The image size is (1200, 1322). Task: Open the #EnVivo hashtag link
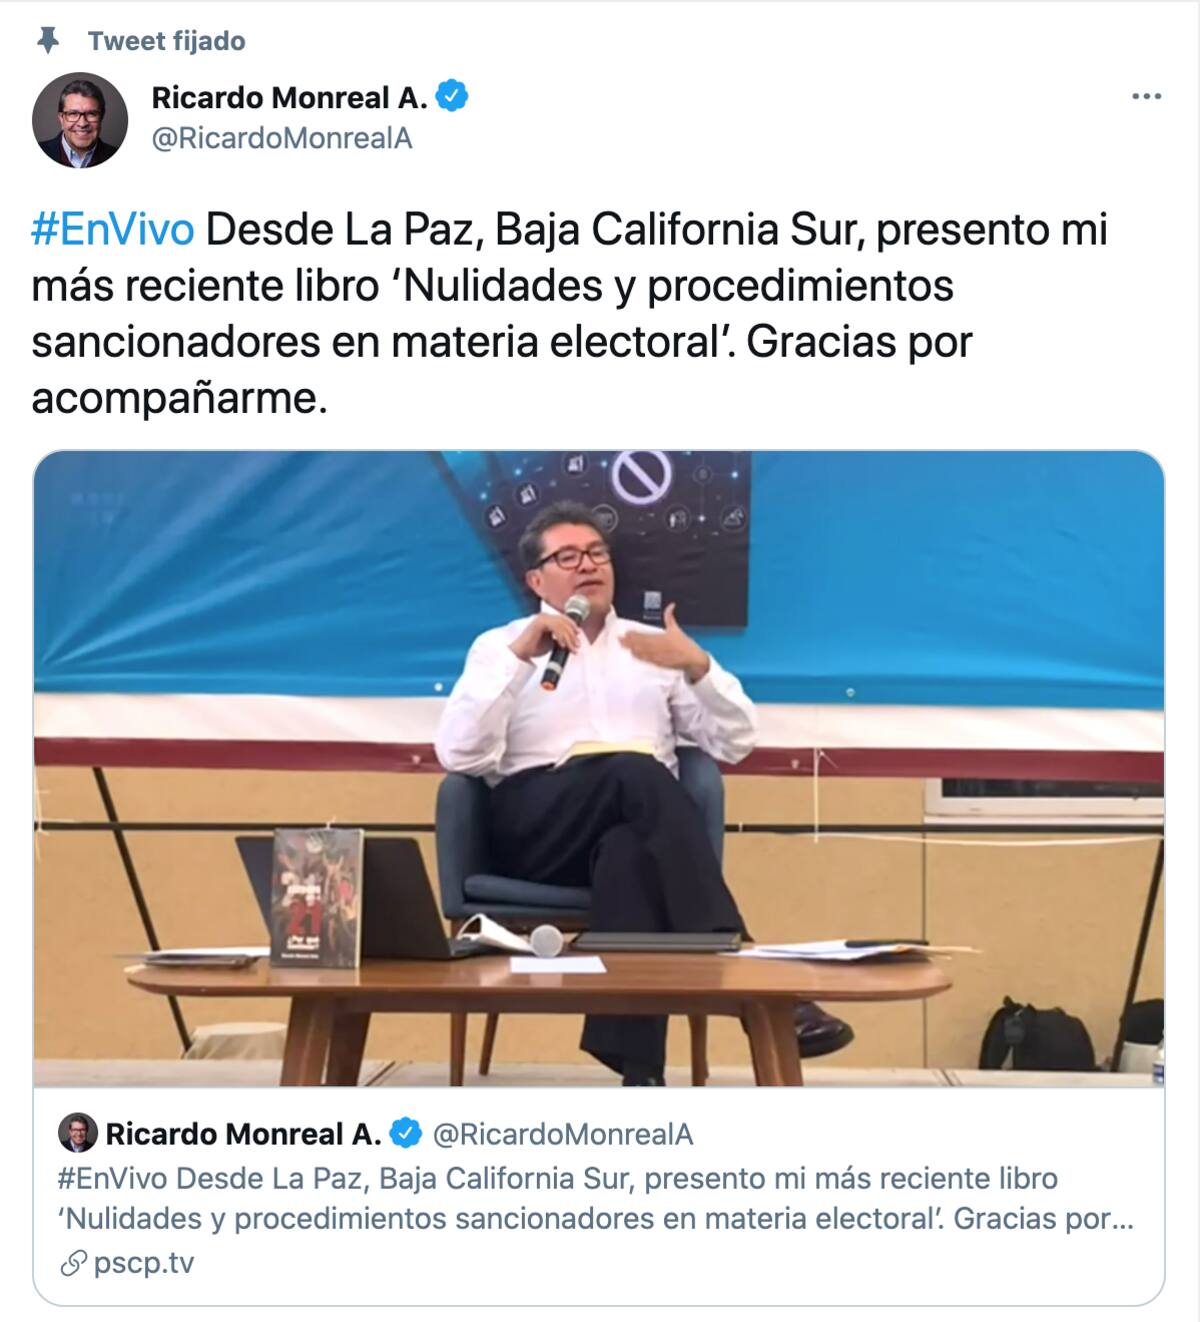click(113, 230)
